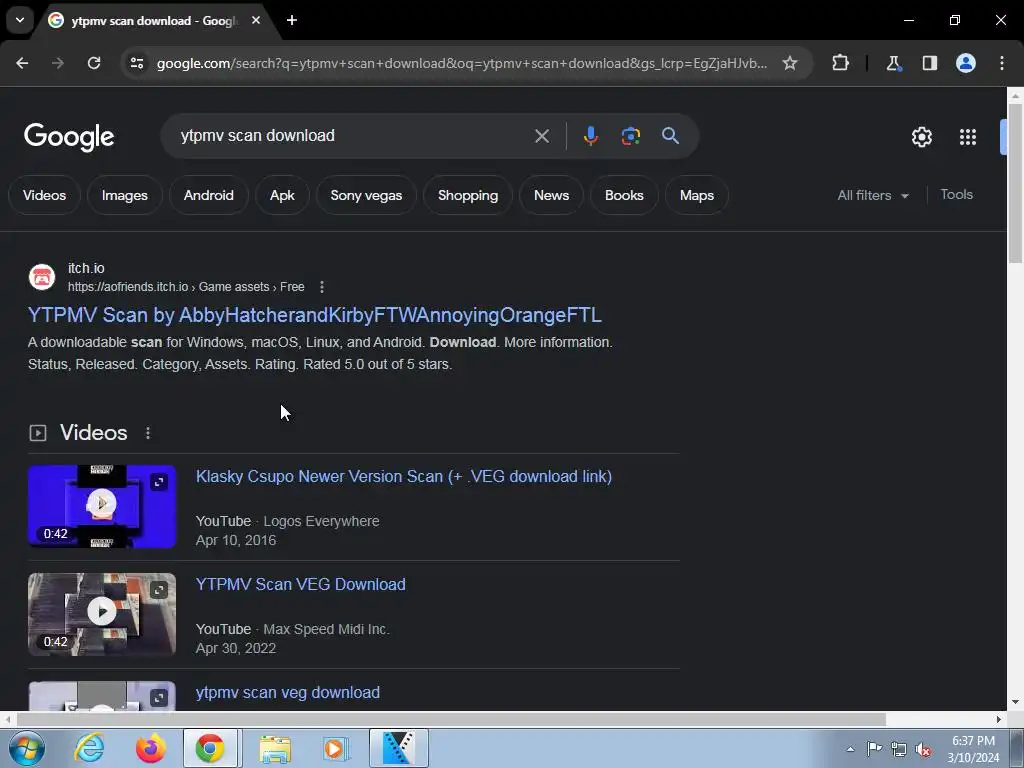Select the Sony vegas filter chip
This screenshot has height=768, width=1024.
point(366,195)
